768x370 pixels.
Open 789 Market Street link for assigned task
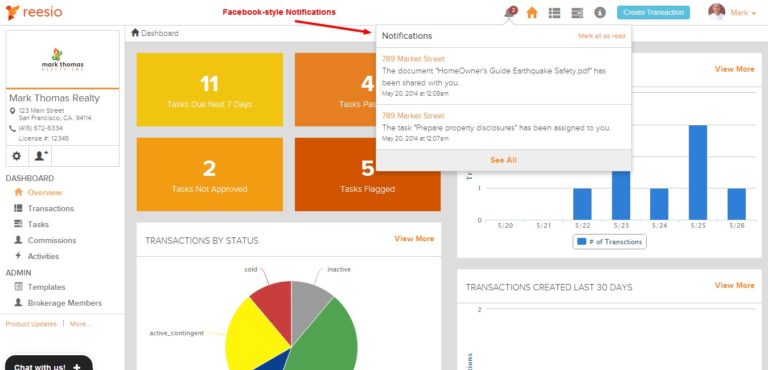pos(413,116)
